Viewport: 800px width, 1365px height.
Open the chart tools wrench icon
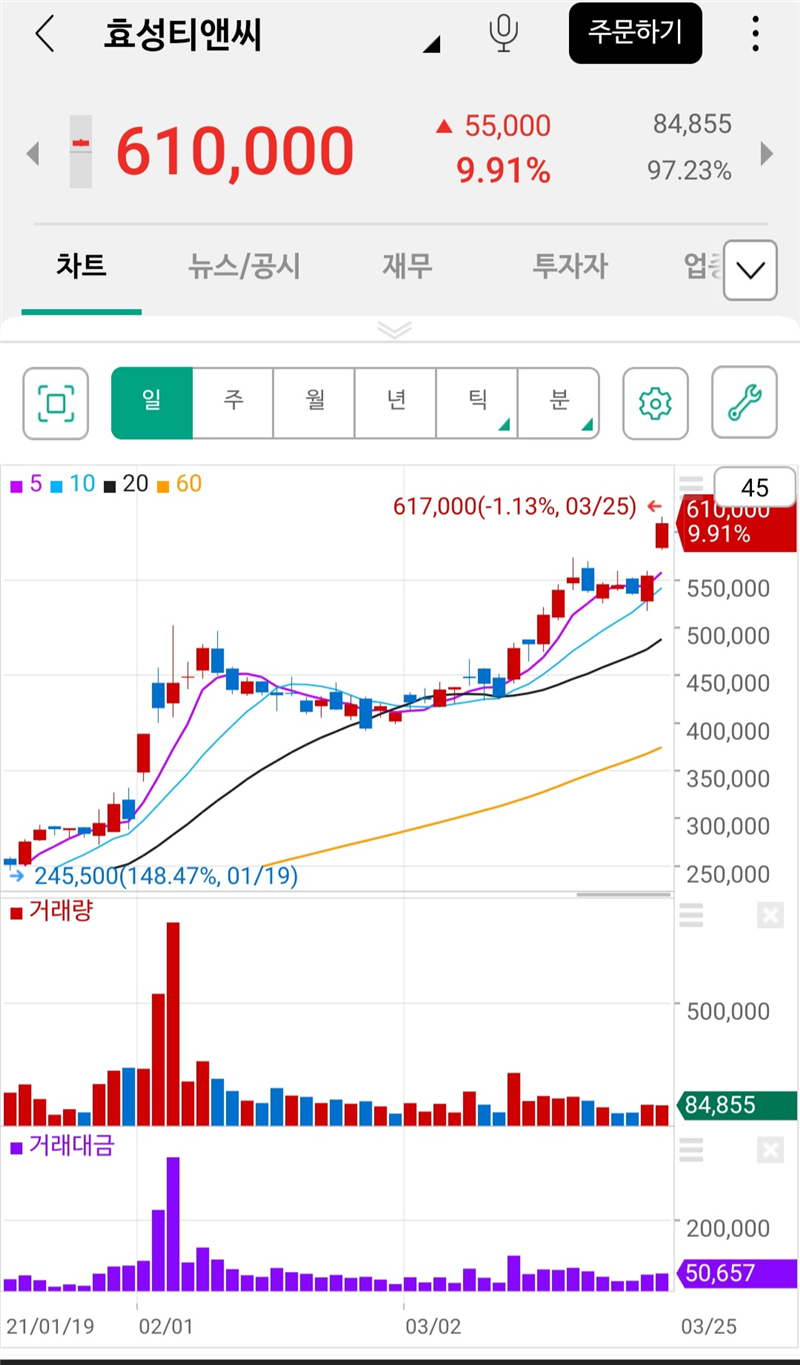click(x=744, y=403)
